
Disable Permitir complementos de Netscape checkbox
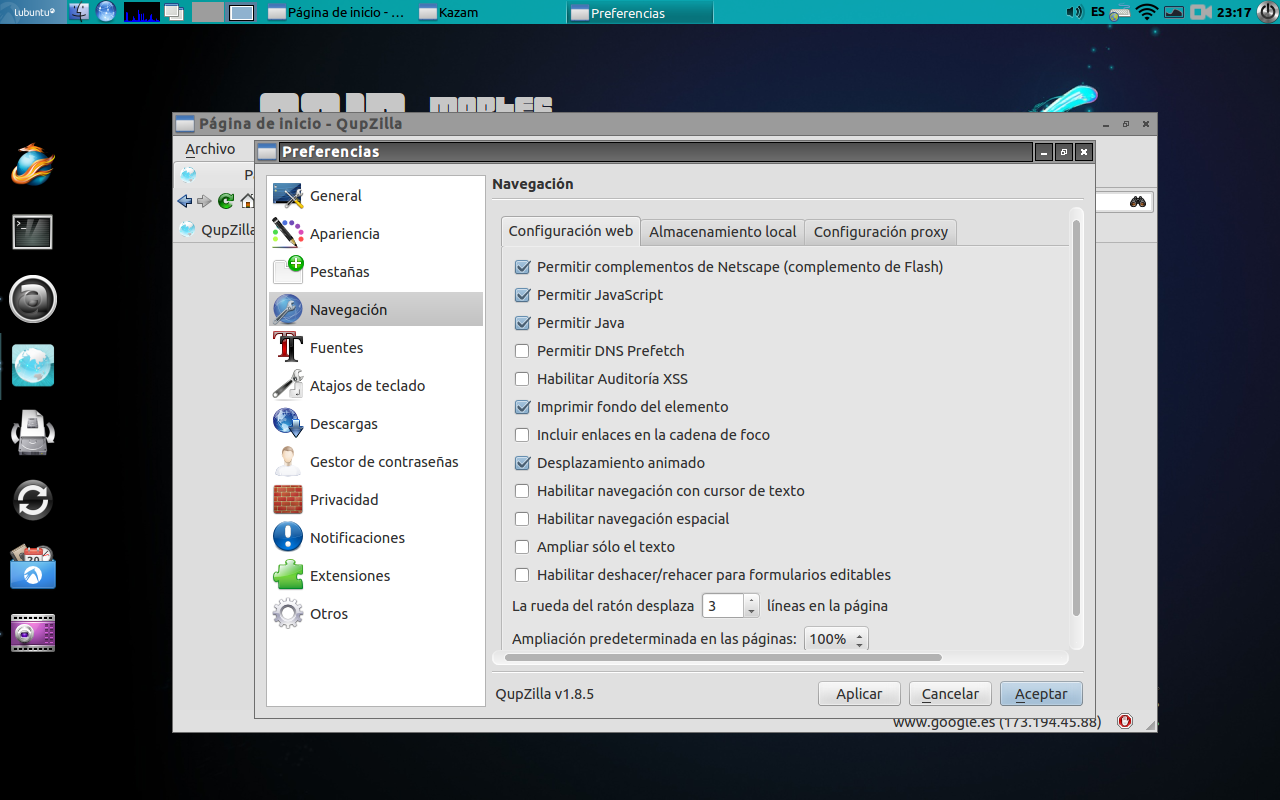pyautogui.click(x=522, y=267)
